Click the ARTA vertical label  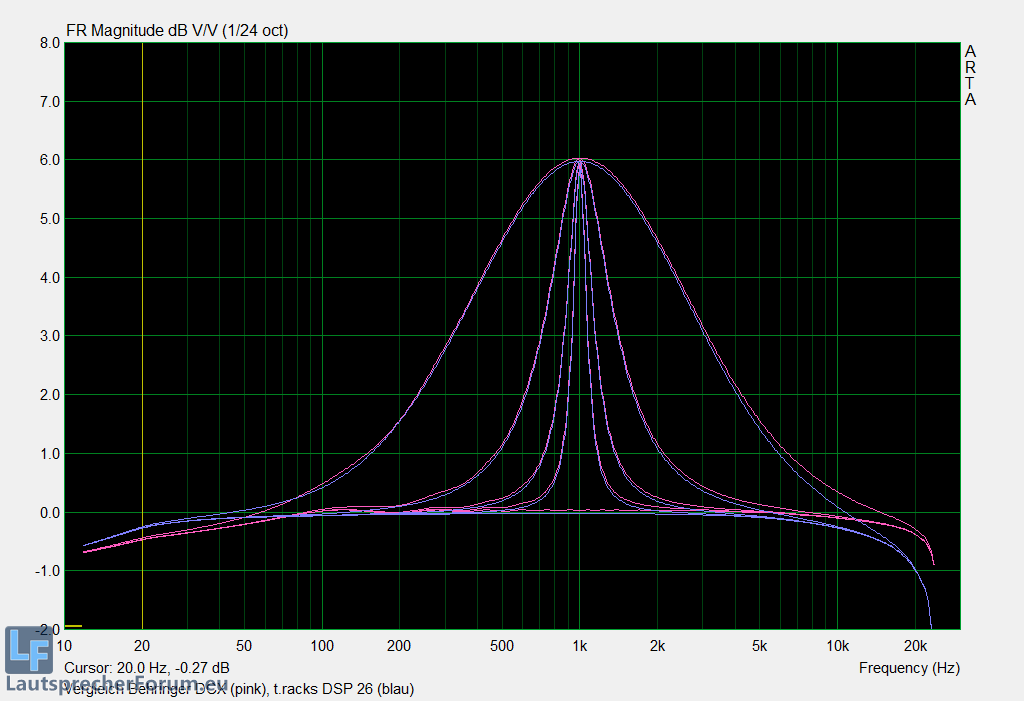point(970,75)
